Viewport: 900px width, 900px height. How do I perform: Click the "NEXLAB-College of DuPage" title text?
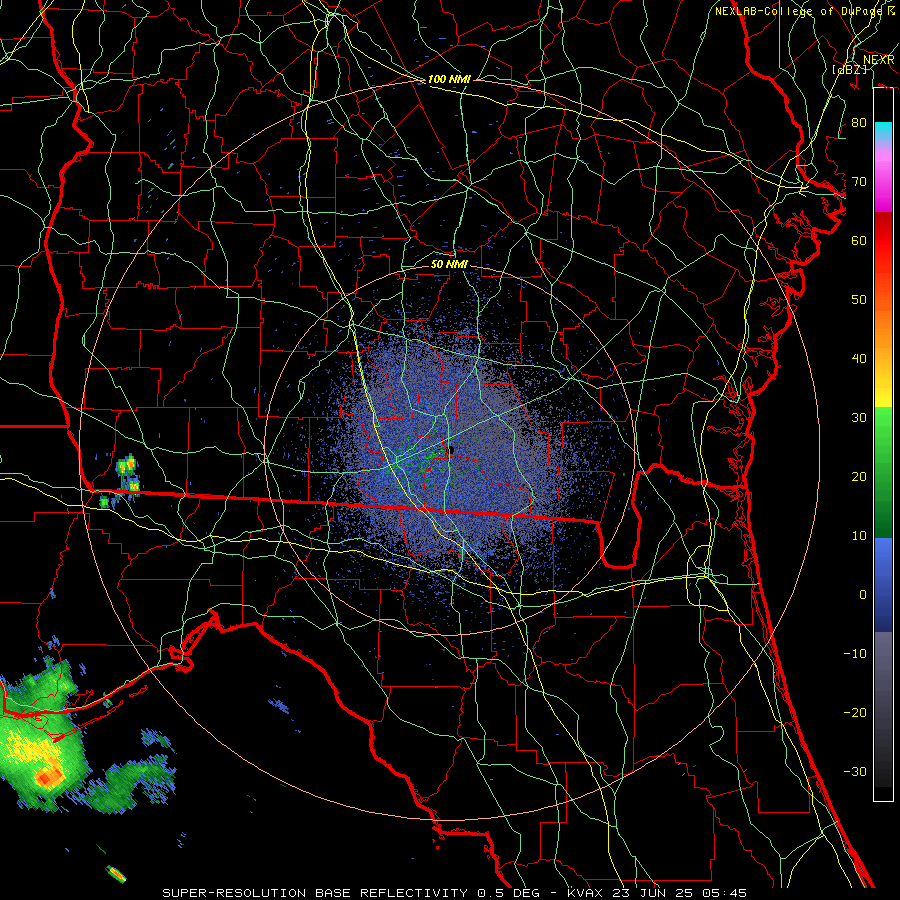(800, 11)
